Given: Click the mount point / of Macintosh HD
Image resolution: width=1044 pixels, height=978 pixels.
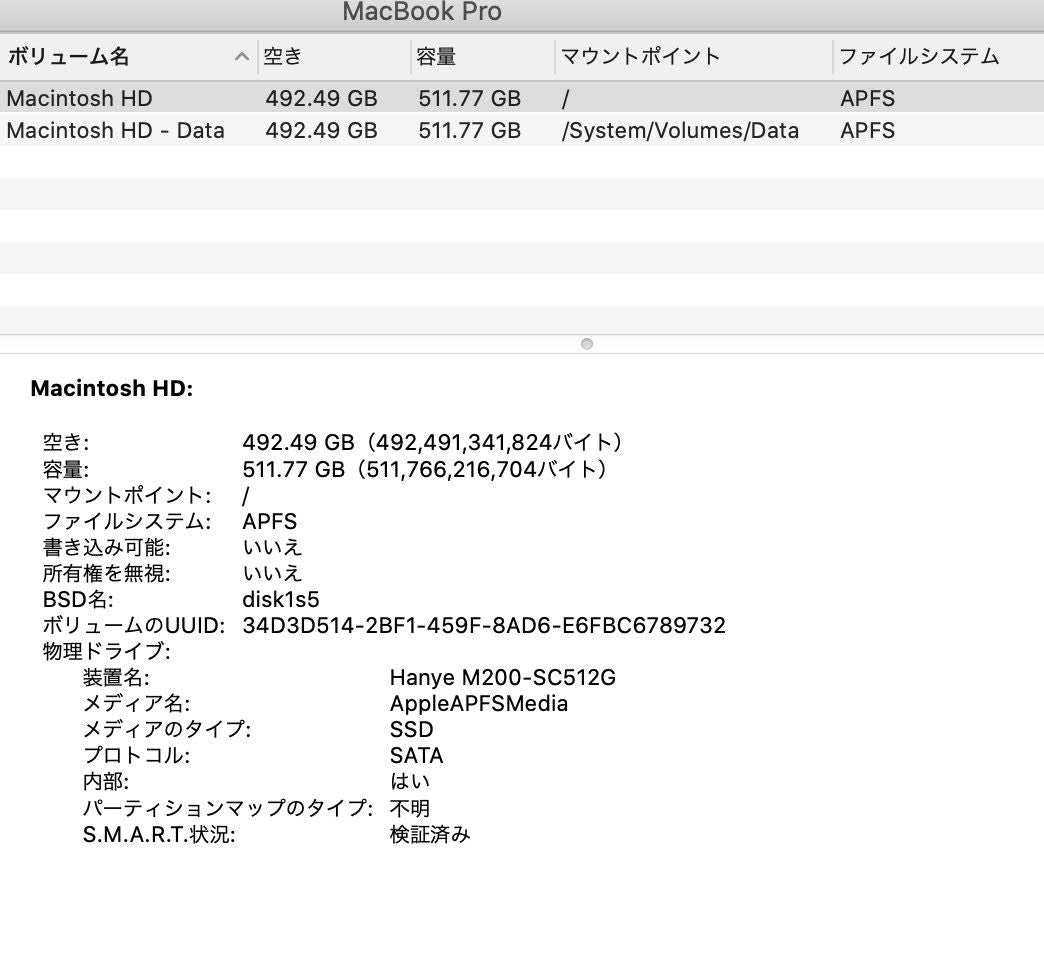Looking at the screenshot, I should (562, 98).
